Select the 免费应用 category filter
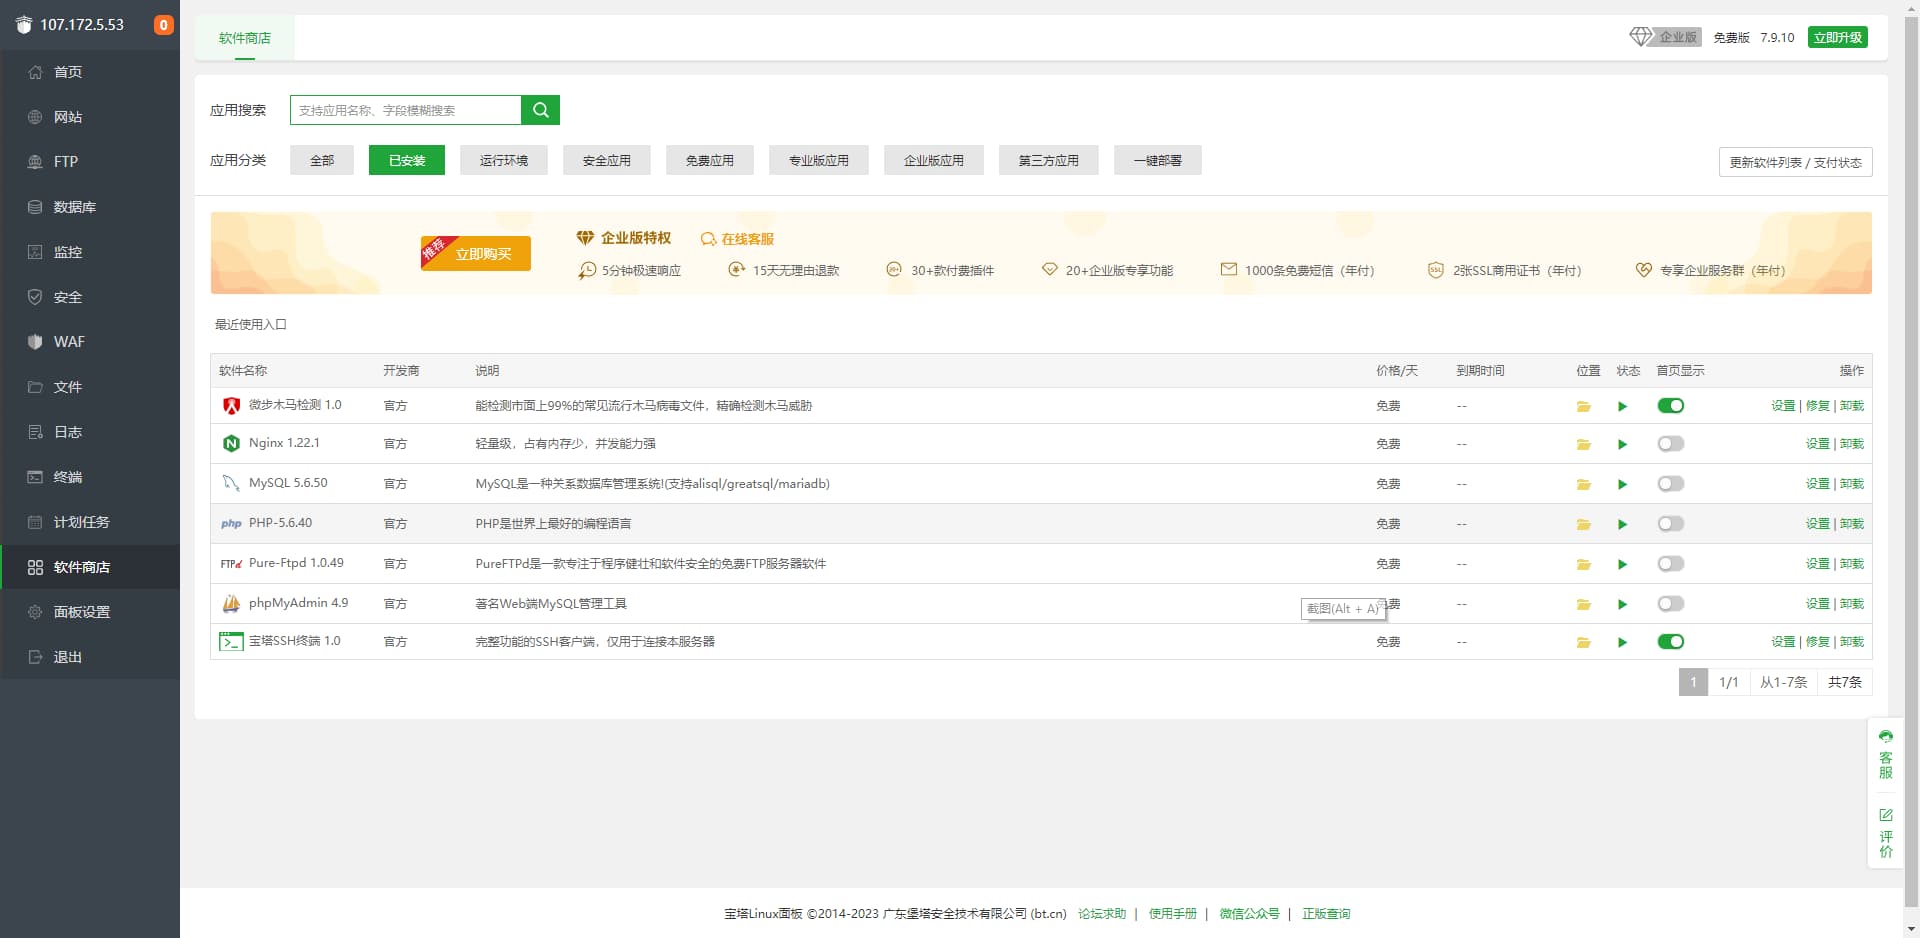1920x938 pixels. (x=710, y=160)
